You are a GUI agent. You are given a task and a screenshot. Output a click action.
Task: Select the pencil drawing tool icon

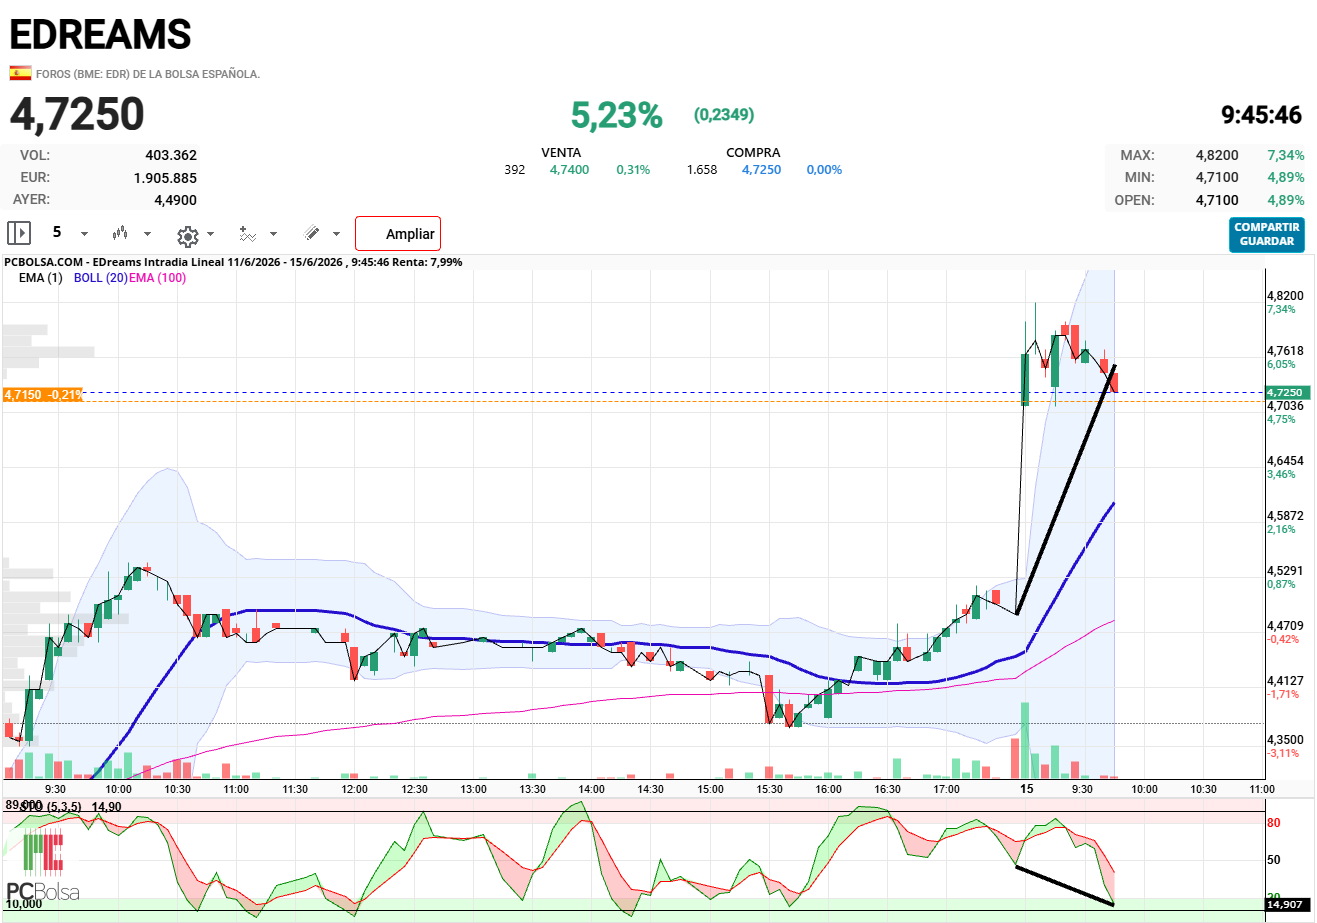(312, 233)
